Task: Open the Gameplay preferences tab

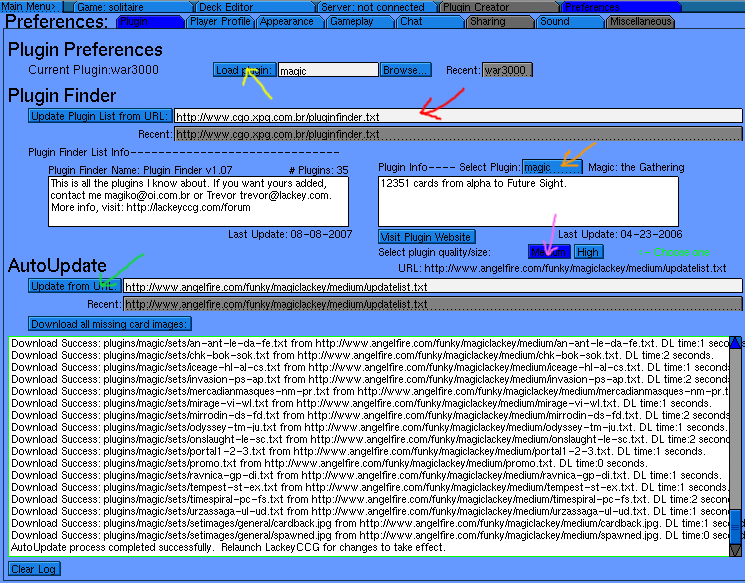Action: pyautogui.click(x=354, y=21)
